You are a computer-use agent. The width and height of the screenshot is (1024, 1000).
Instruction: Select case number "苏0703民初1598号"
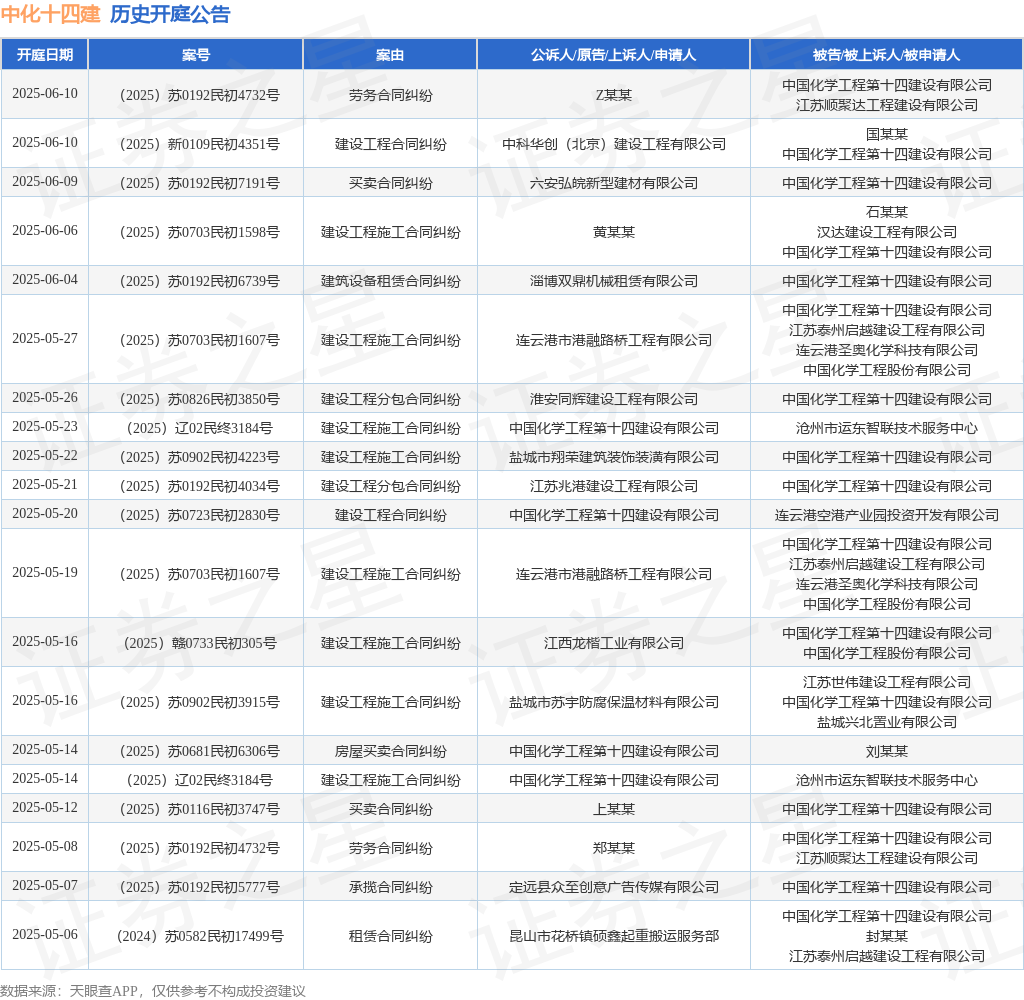223,233
